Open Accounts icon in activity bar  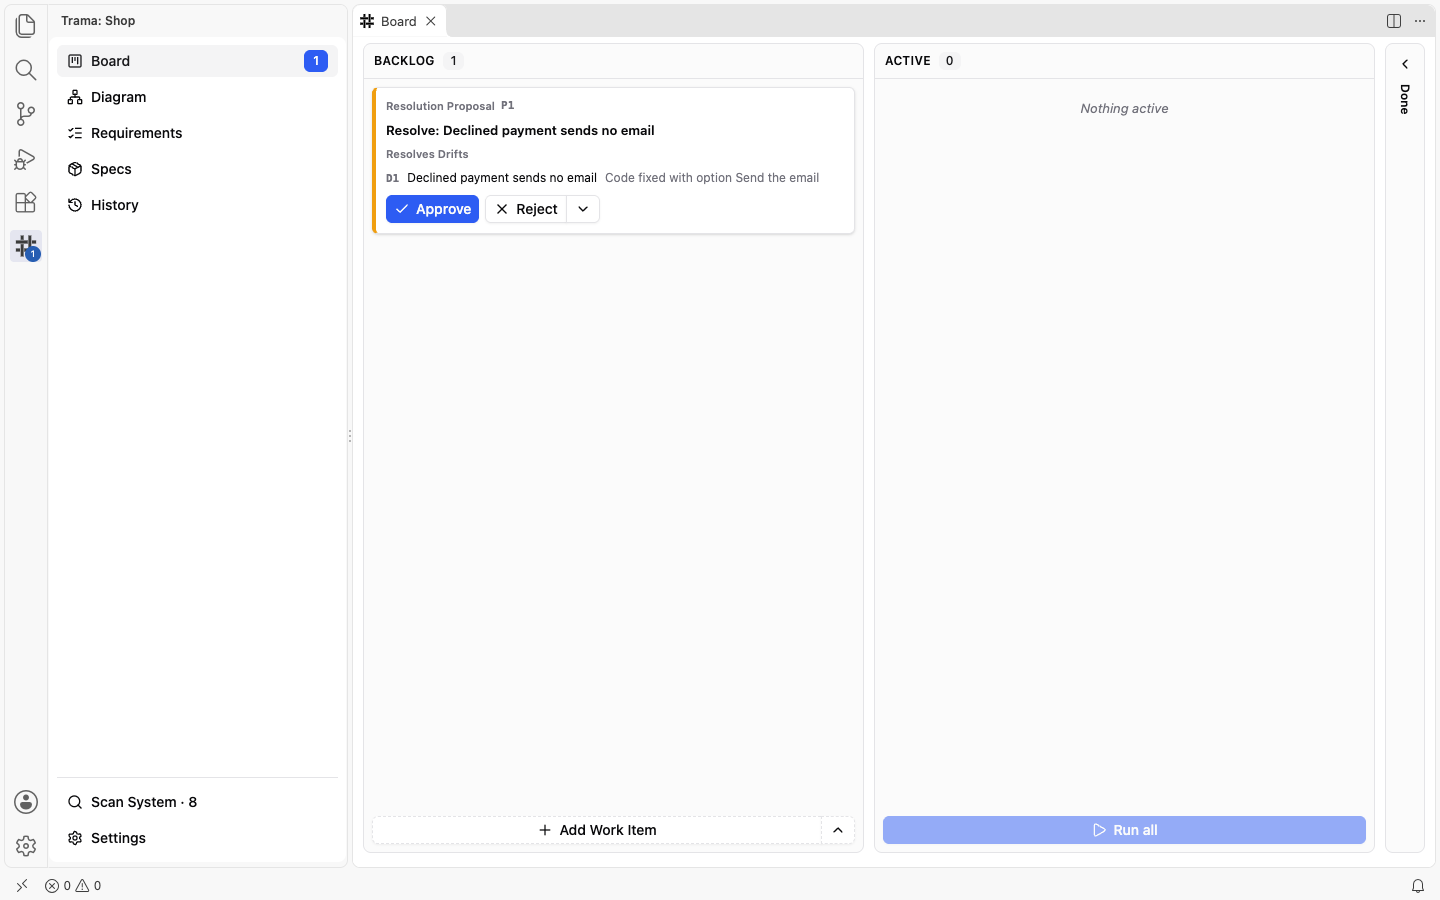26,802
